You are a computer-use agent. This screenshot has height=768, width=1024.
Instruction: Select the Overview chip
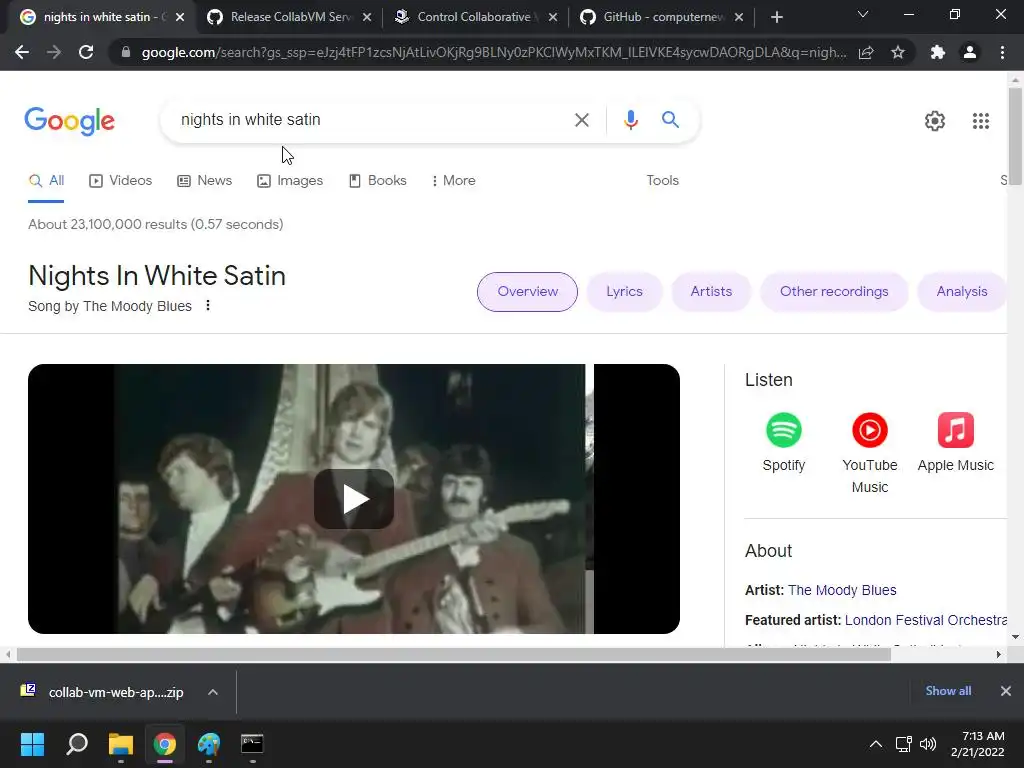(x=527, y=292)
